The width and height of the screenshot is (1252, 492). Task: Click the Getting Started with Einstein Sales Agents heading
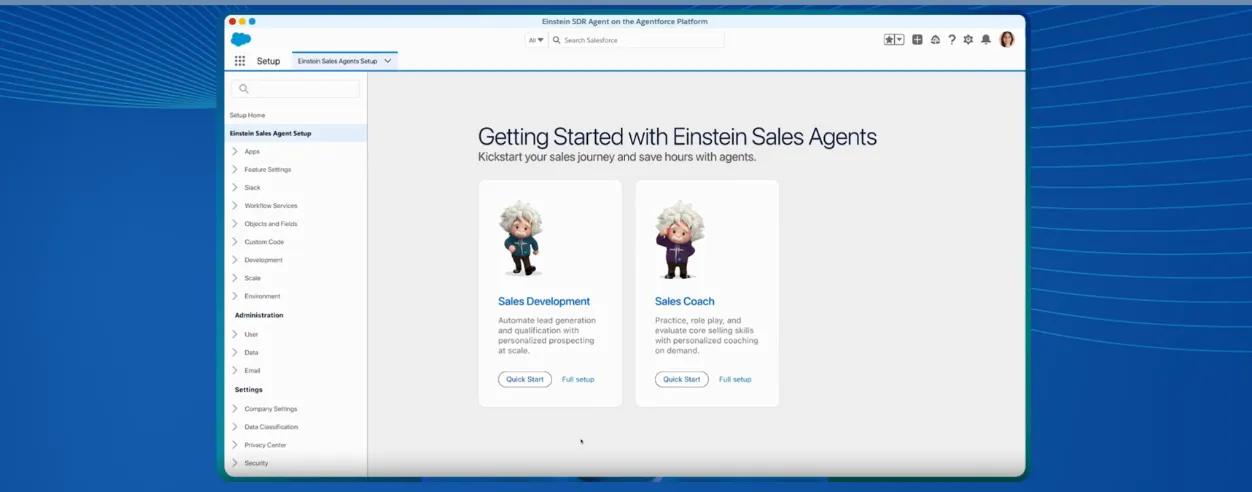(x=677, y=137)
